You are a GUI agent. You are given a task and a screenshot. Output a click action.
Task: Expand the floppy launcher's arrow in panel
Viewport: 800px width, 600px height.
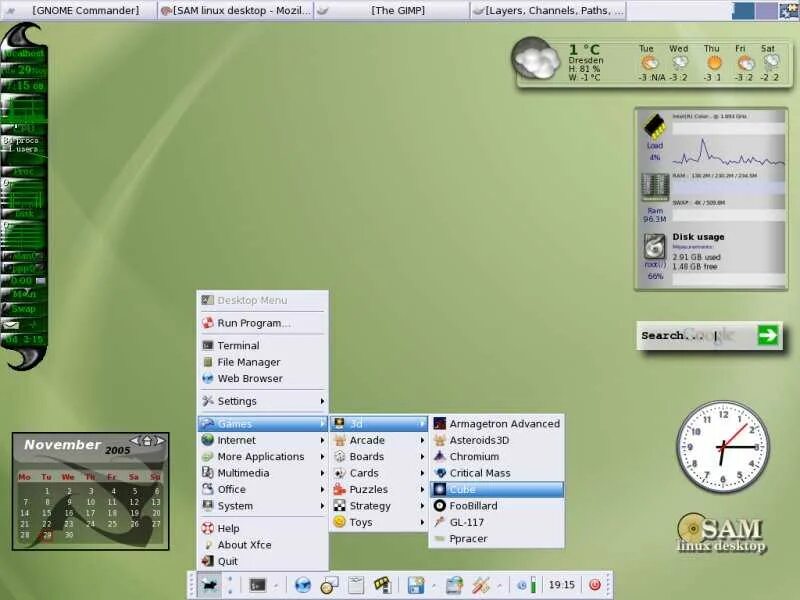click(x=434, y=585)
